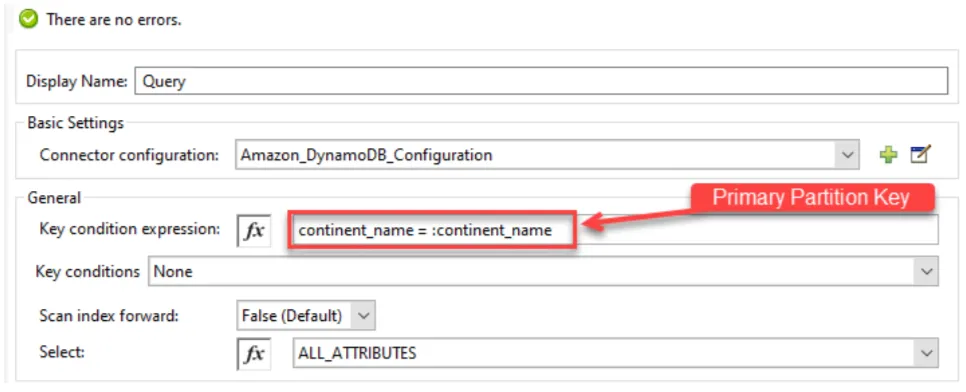Screen dimensions: 966x392
Task: Expand the Key conditions dropdown
Action: pos(926,272)
